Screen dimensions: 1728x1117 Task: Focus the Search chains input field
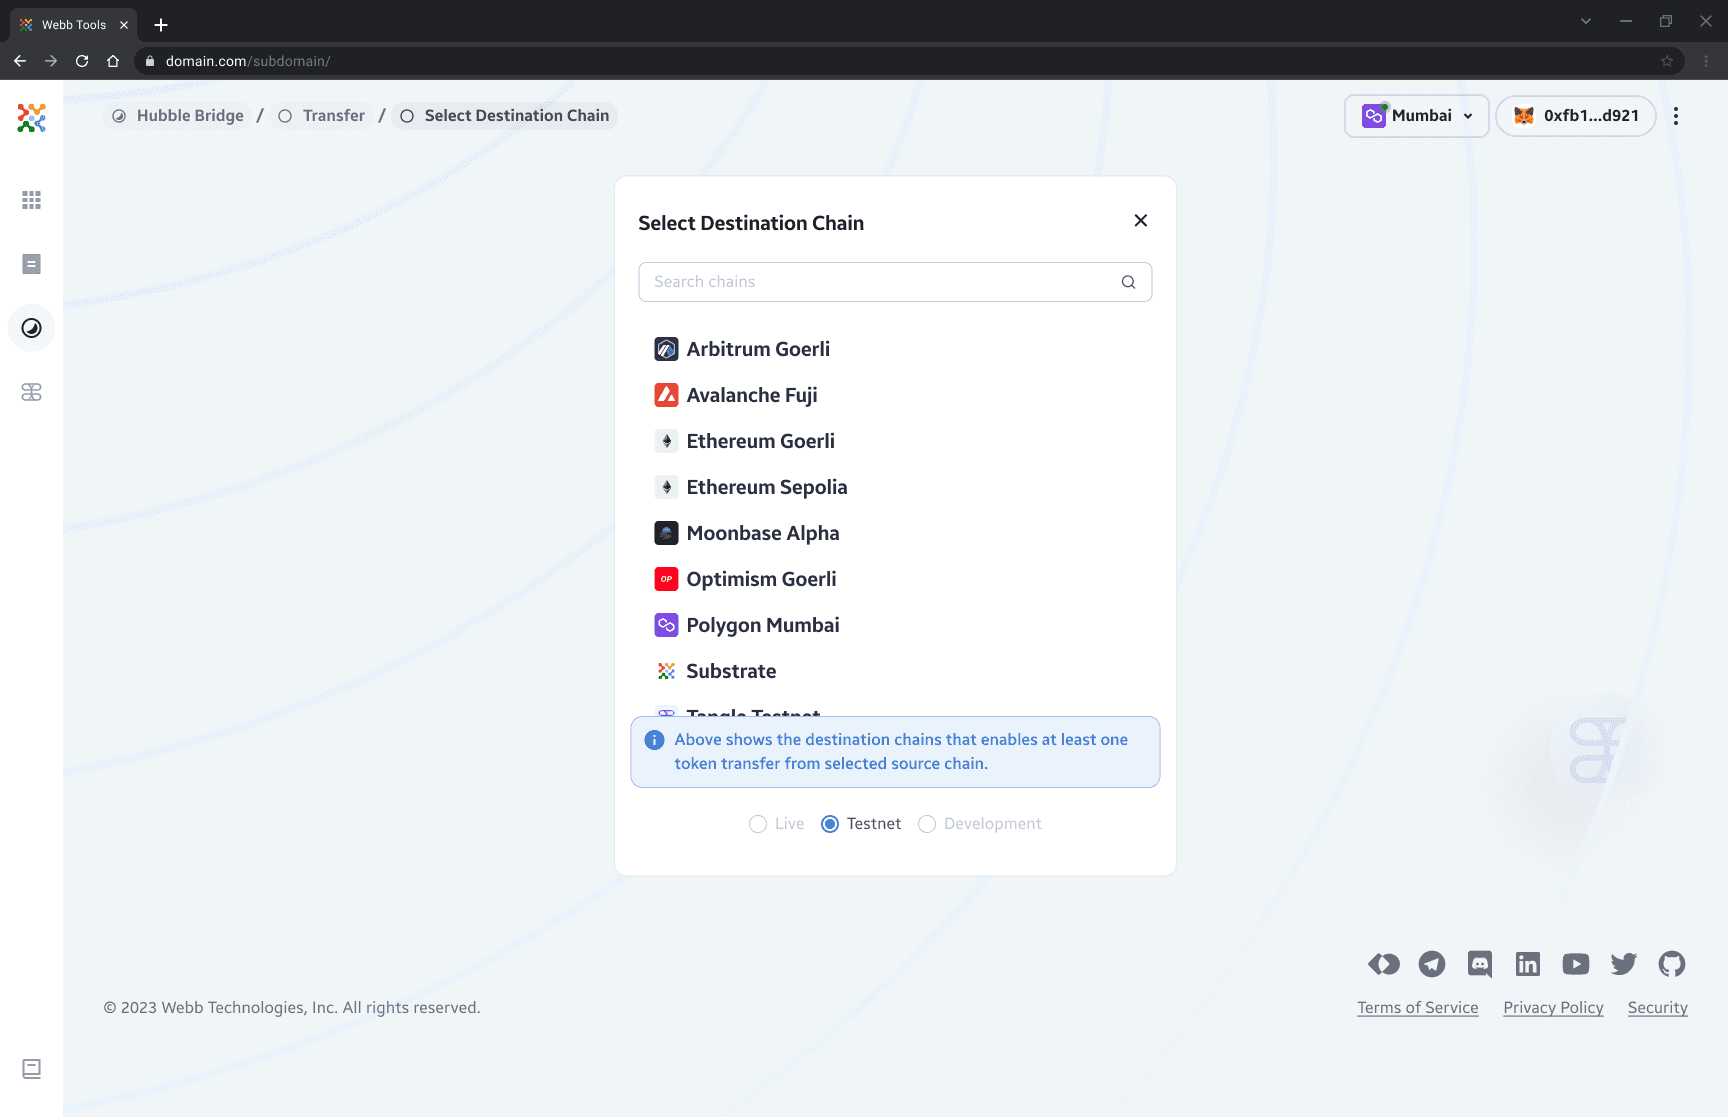pos(895,282)
